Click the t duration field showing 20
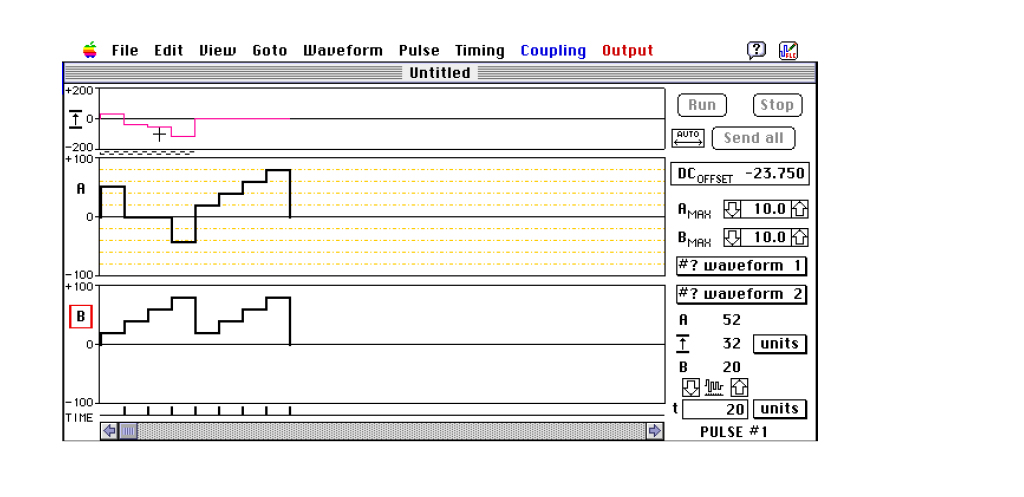Viewport: 1024px width, 497px height. (x=715, y=409)
